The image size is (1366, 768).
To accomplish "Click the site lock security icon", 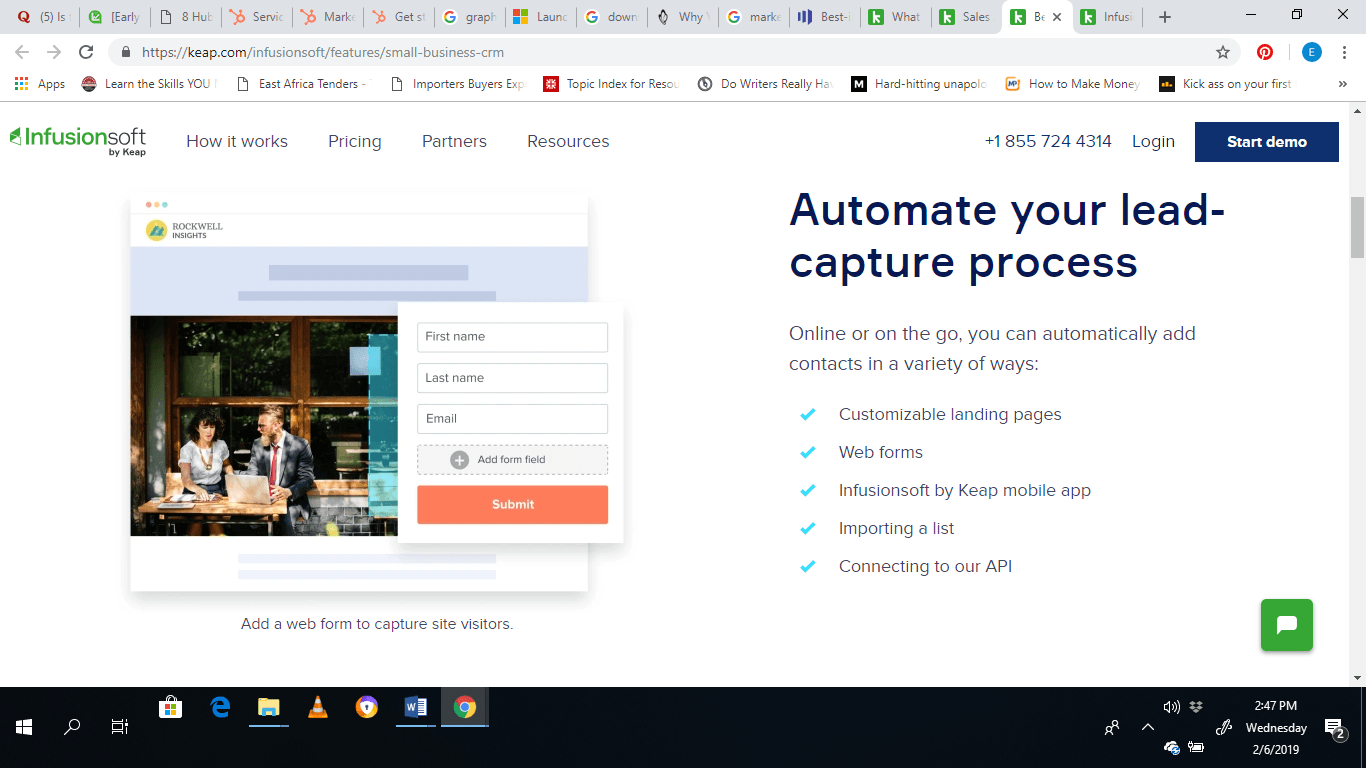I will pyautogui.click(x=127, y=52).
